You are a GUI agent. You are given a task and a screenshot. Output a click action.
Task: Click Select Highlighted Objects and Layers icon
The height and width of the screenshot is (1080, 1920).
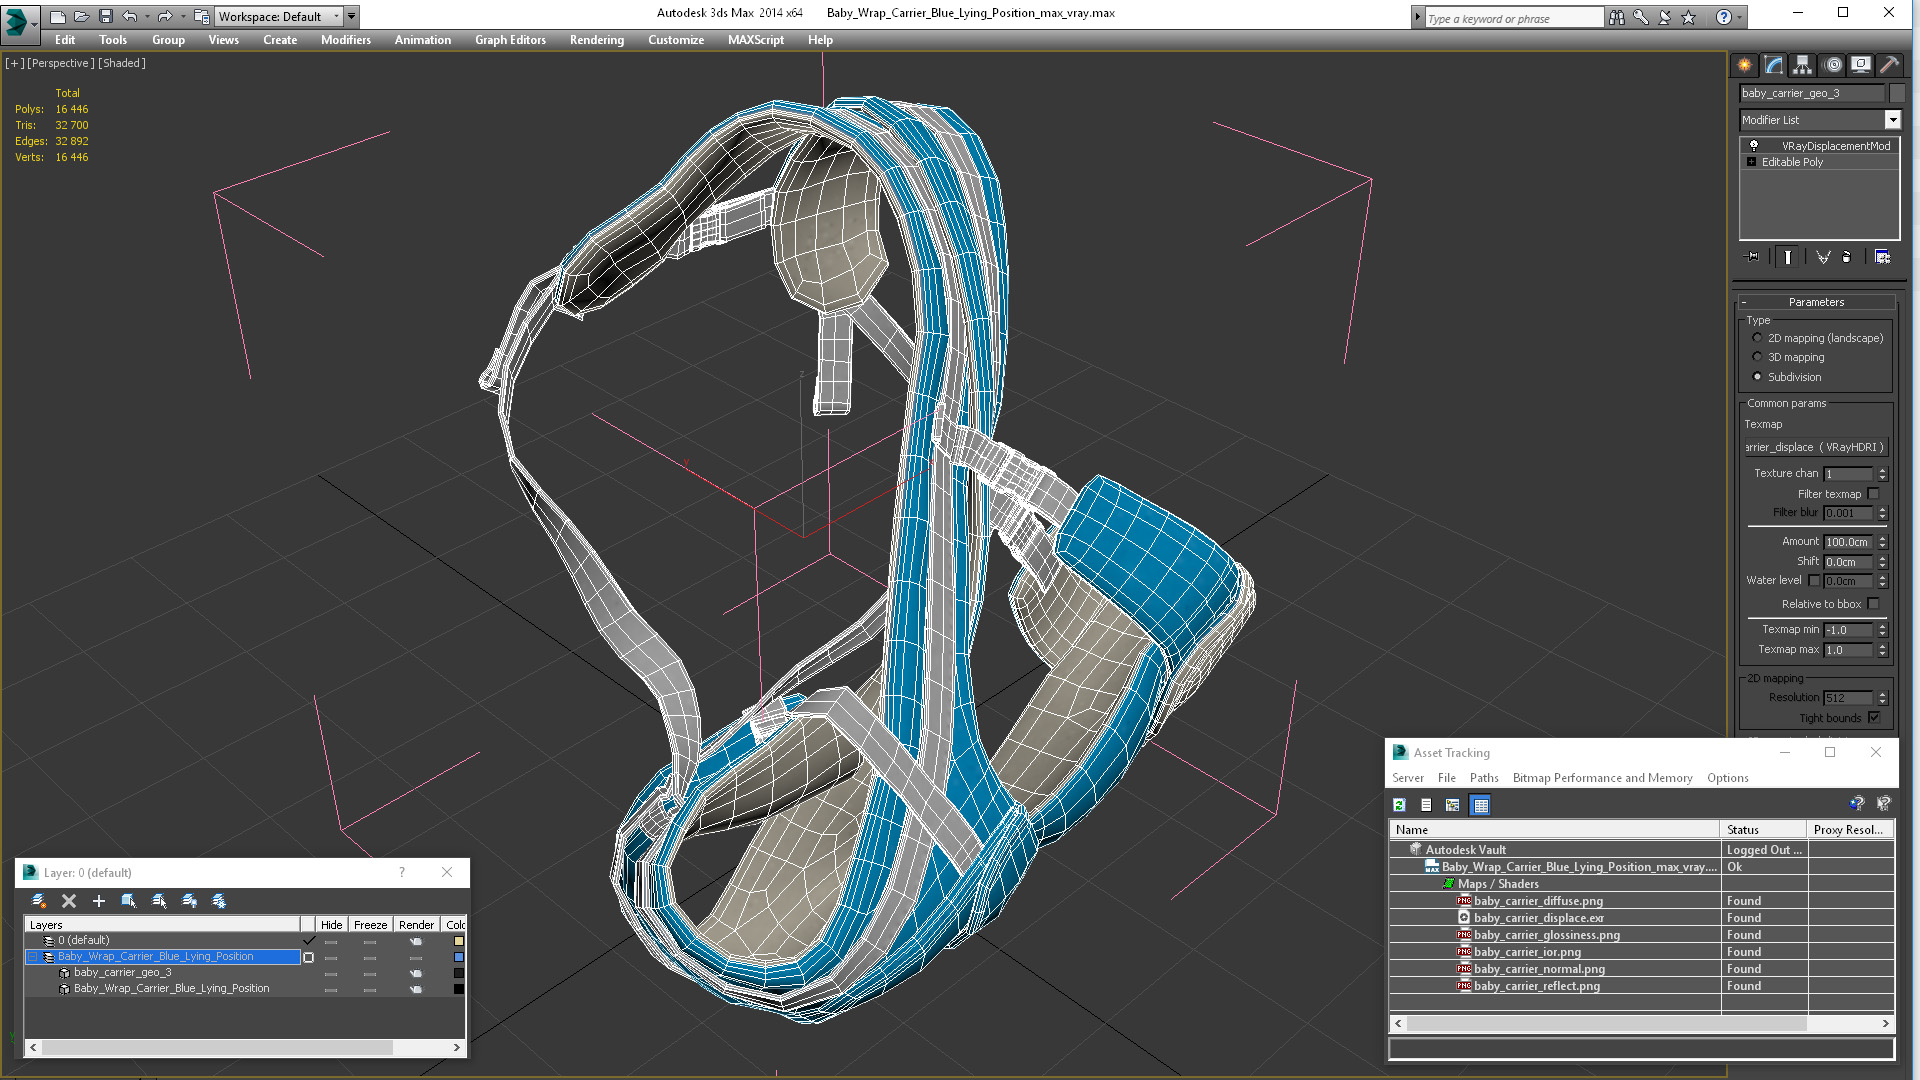click(x=129, y=901)
